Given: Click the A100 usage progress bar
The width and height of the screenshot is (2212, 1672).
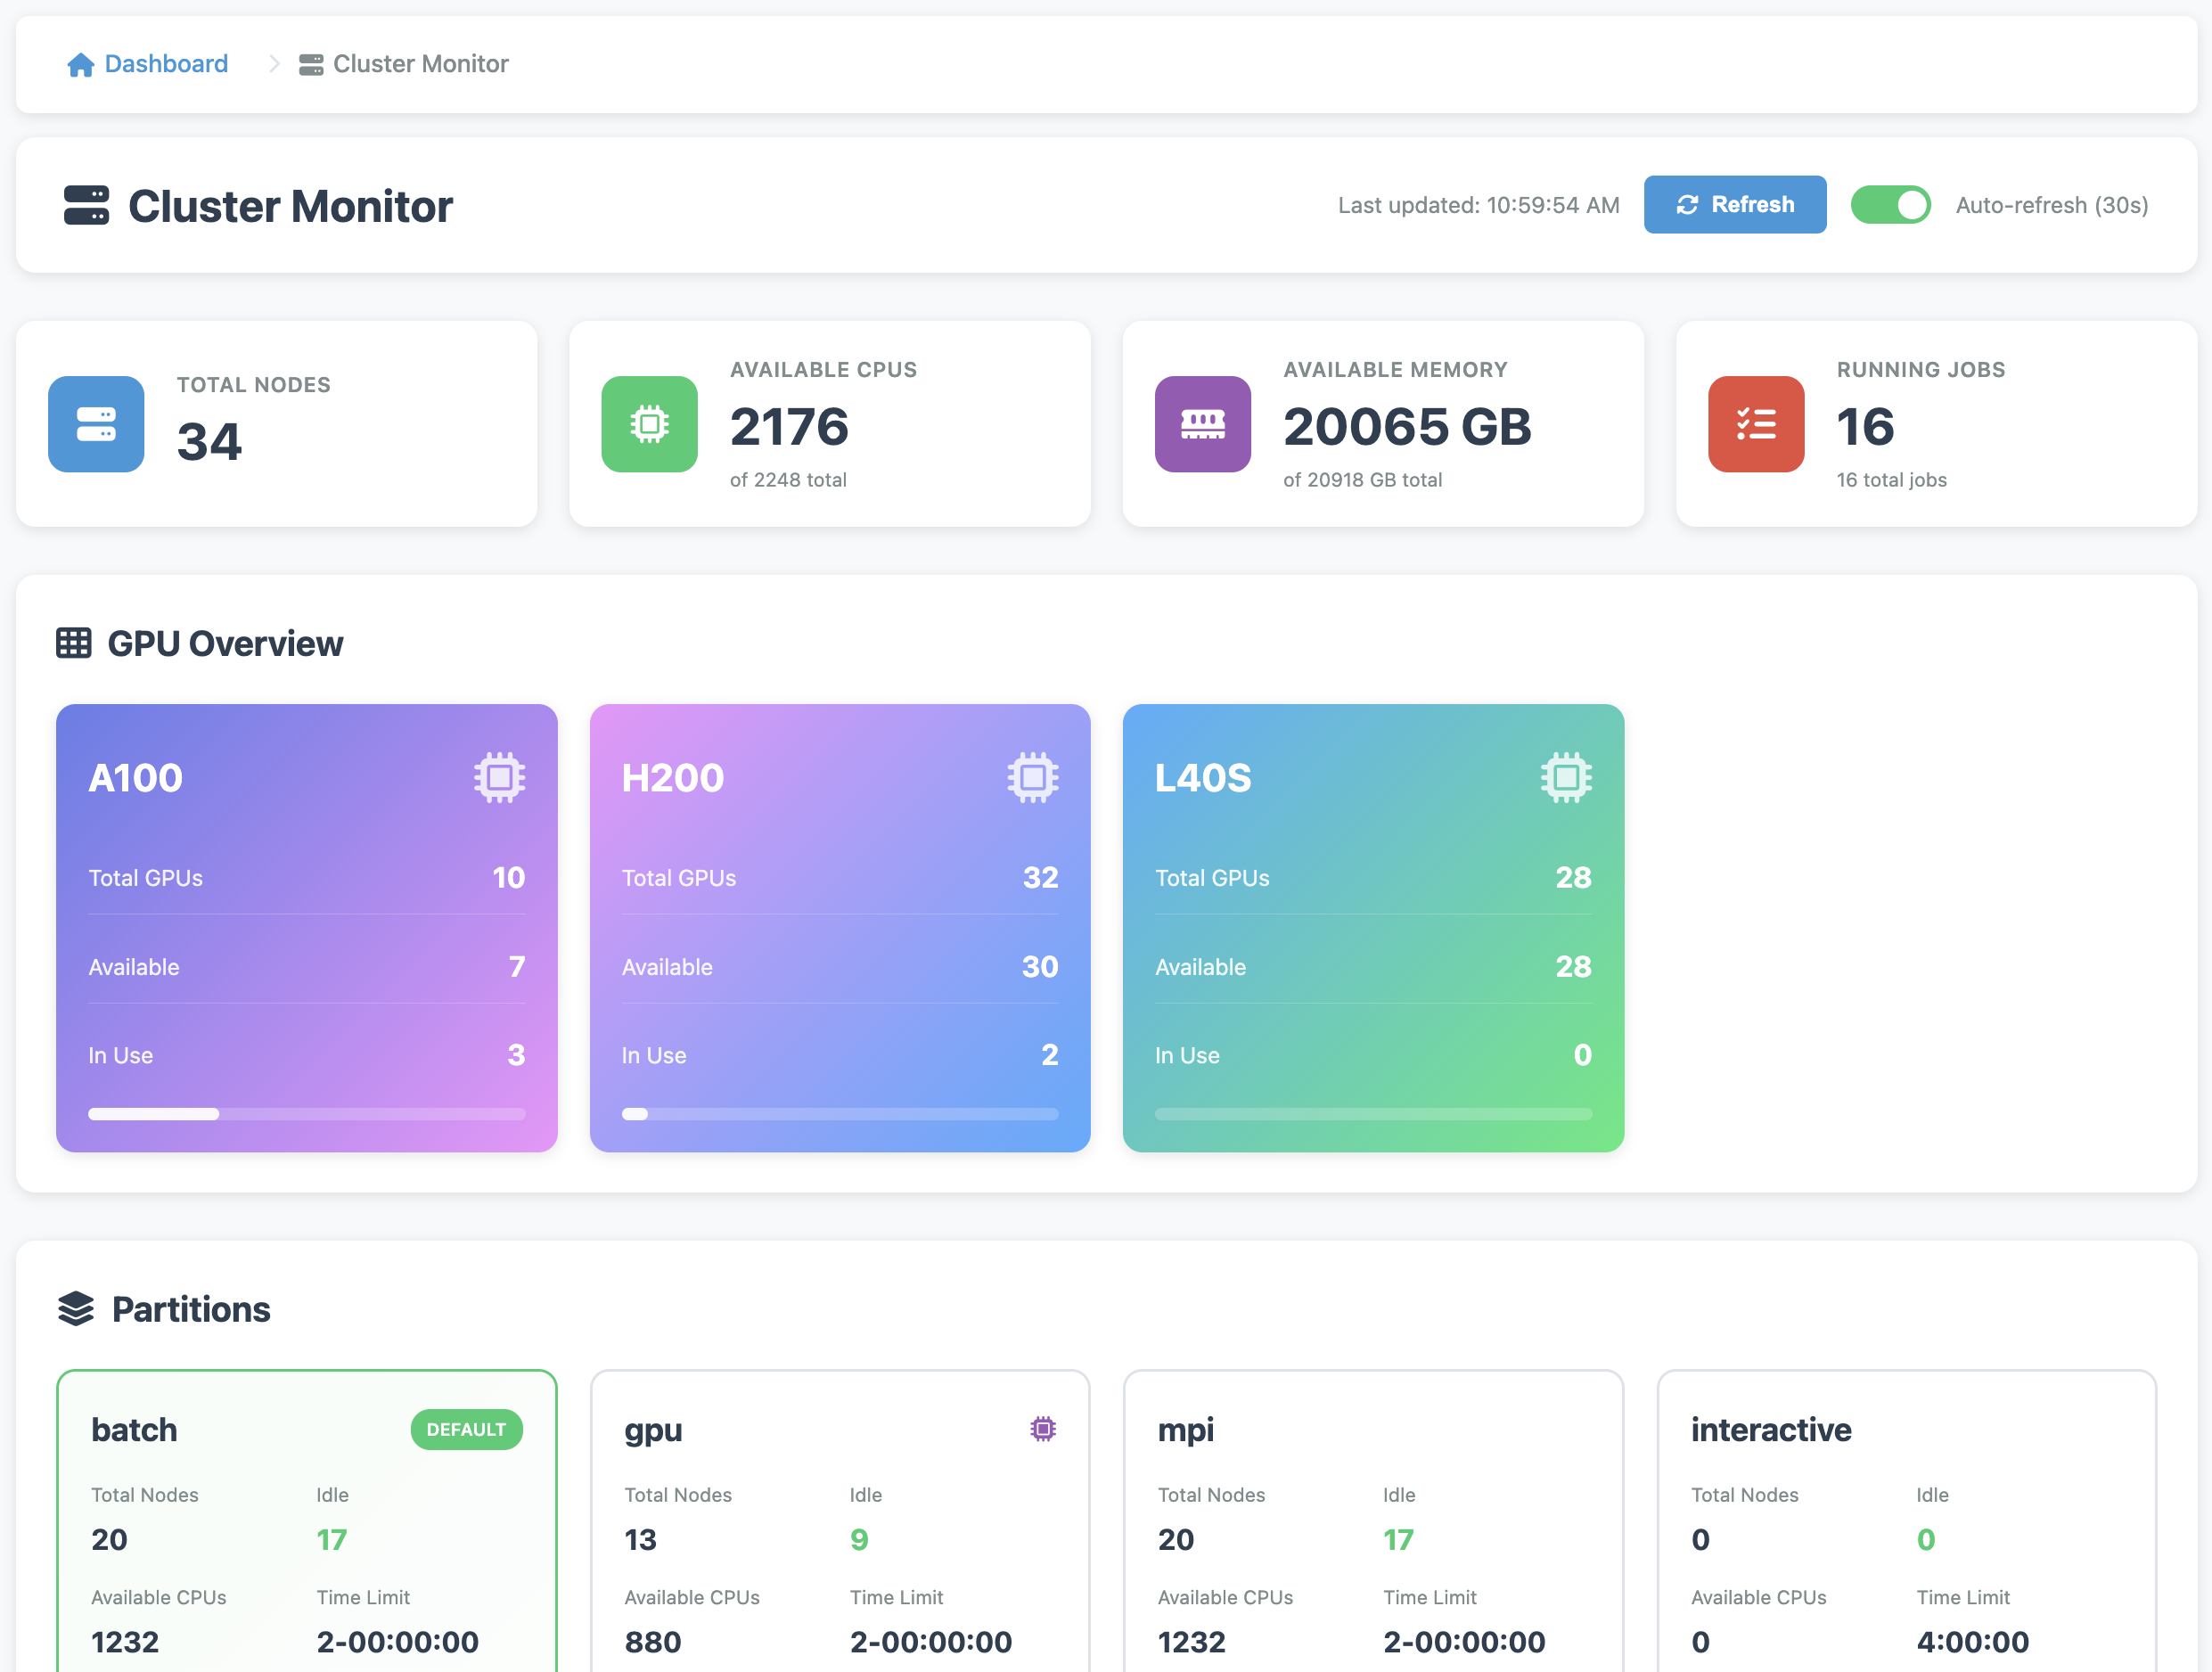Looking at the screenshot, I should coord(306,1114).
